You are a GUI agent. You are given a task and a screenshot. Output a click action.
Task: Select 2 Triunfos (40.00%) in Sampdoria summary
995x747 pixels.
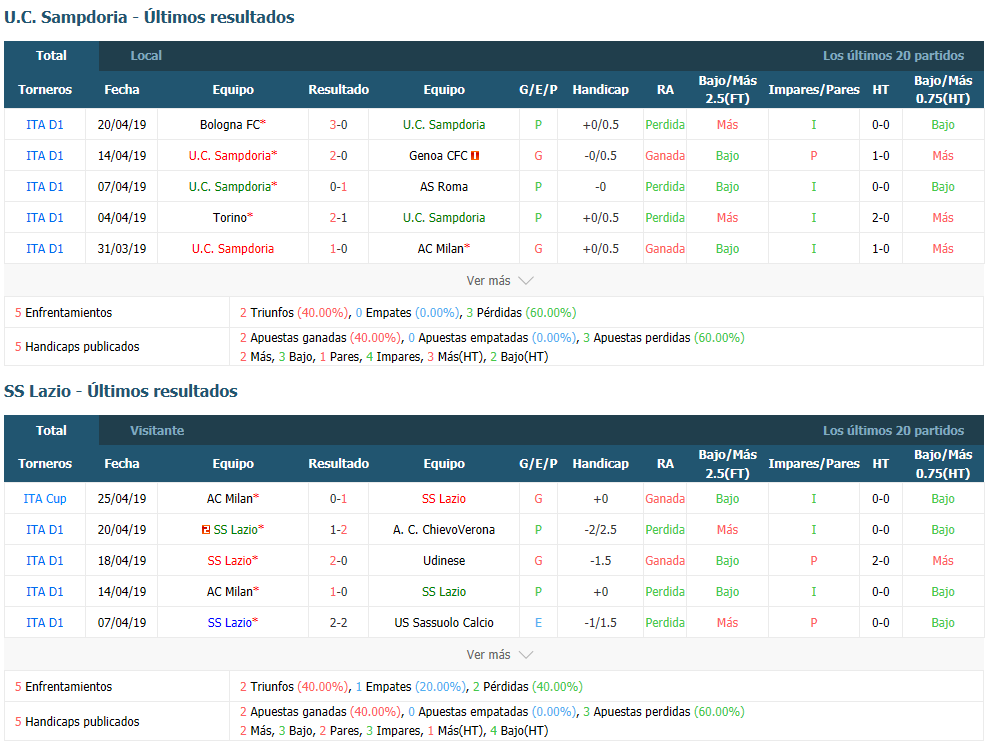294,313
